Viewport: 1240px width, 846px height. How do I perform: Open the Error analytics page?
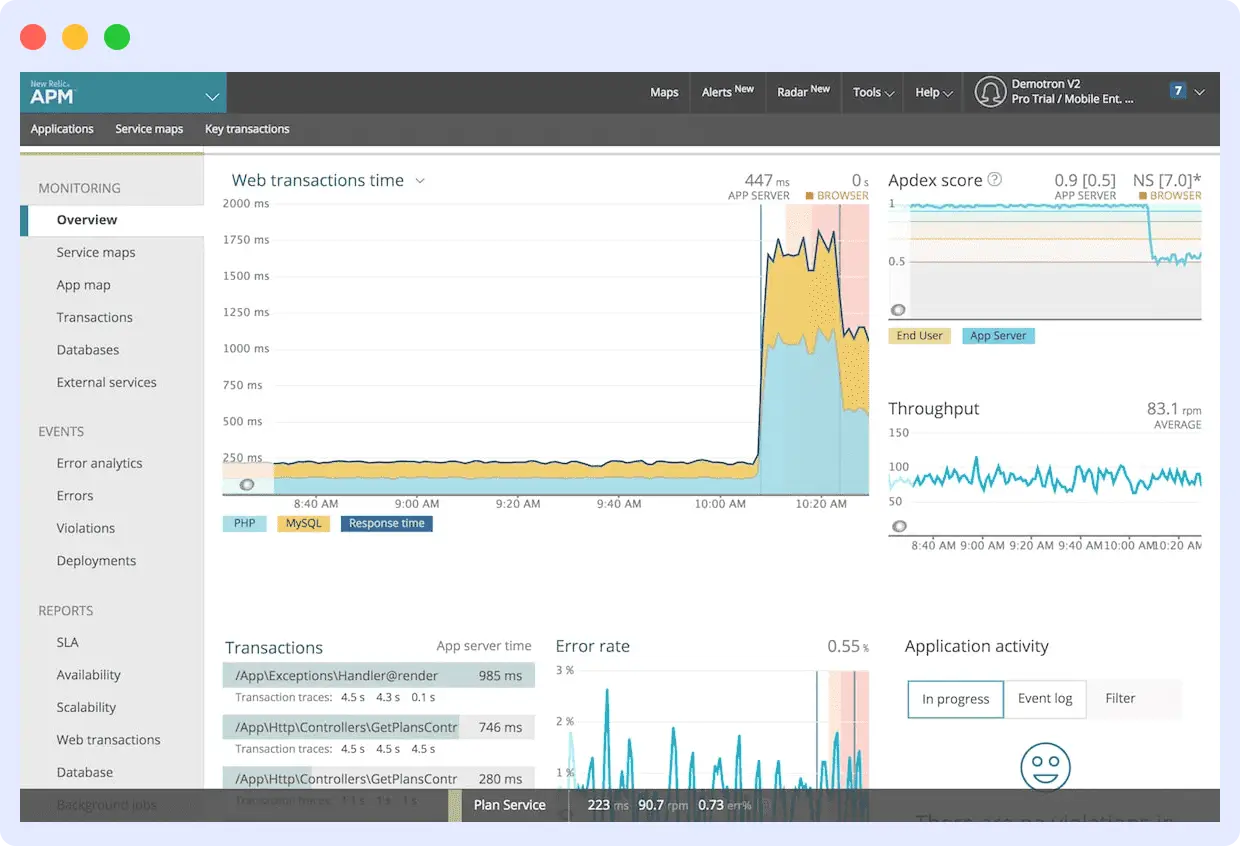pos(100,463)
